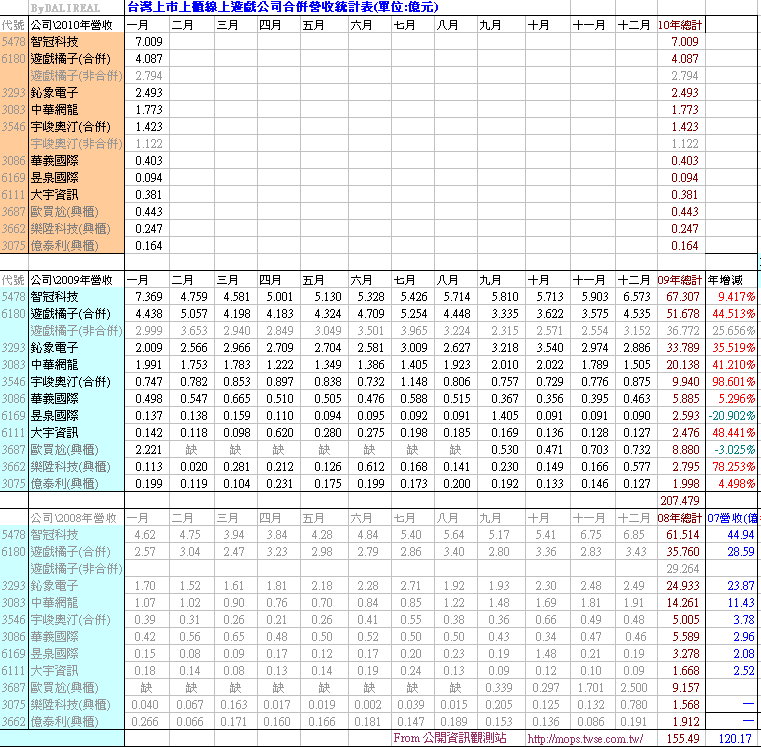Select the growth value -3.025%
This screenshot has width=761, height=747.
tap(734, 449)
